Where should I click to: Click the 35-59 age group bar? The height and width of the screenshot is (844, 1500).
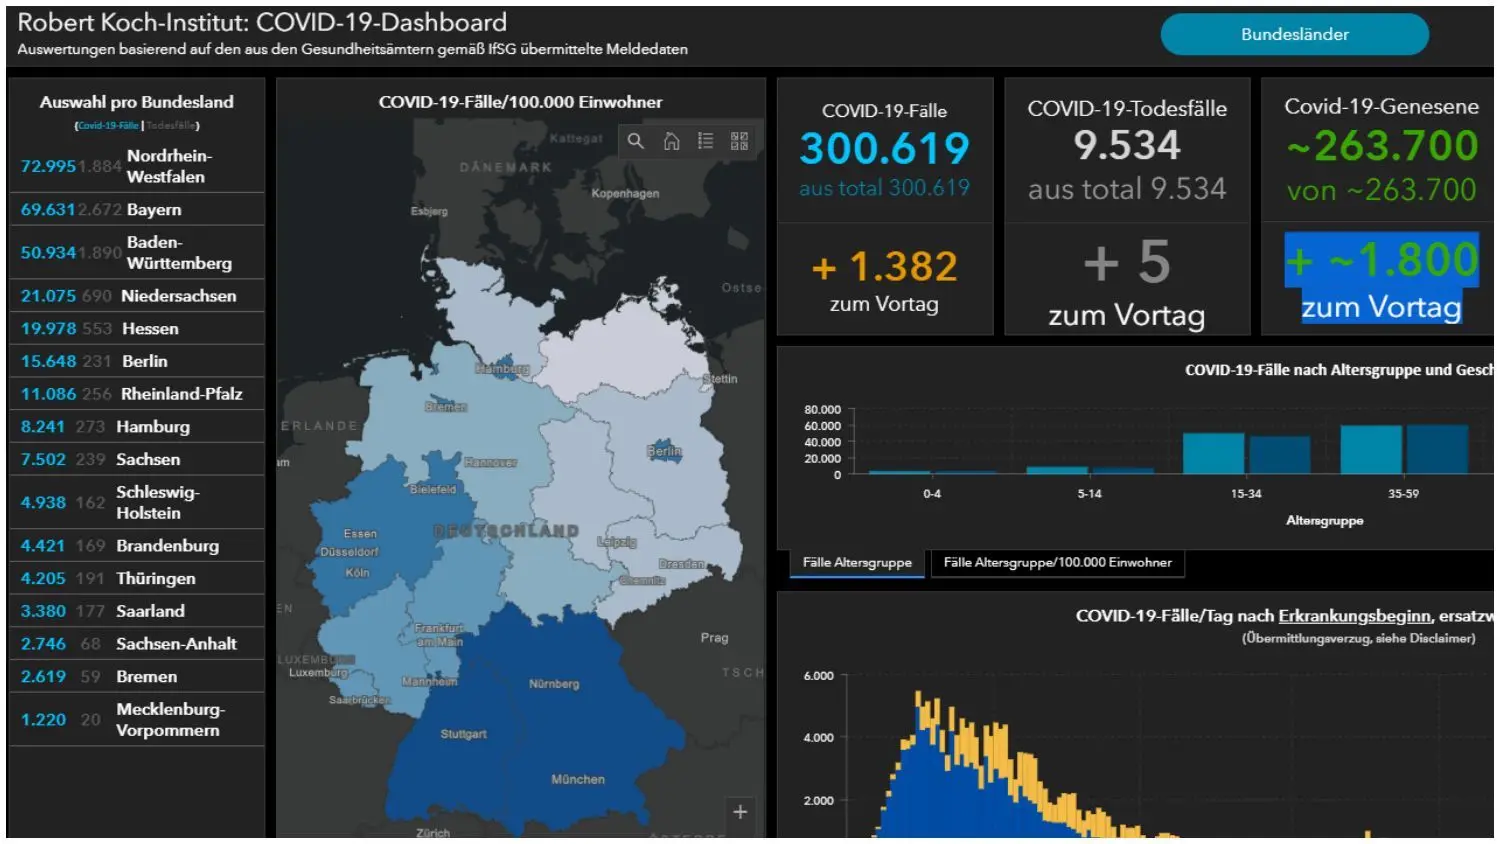click(1371, 450)
